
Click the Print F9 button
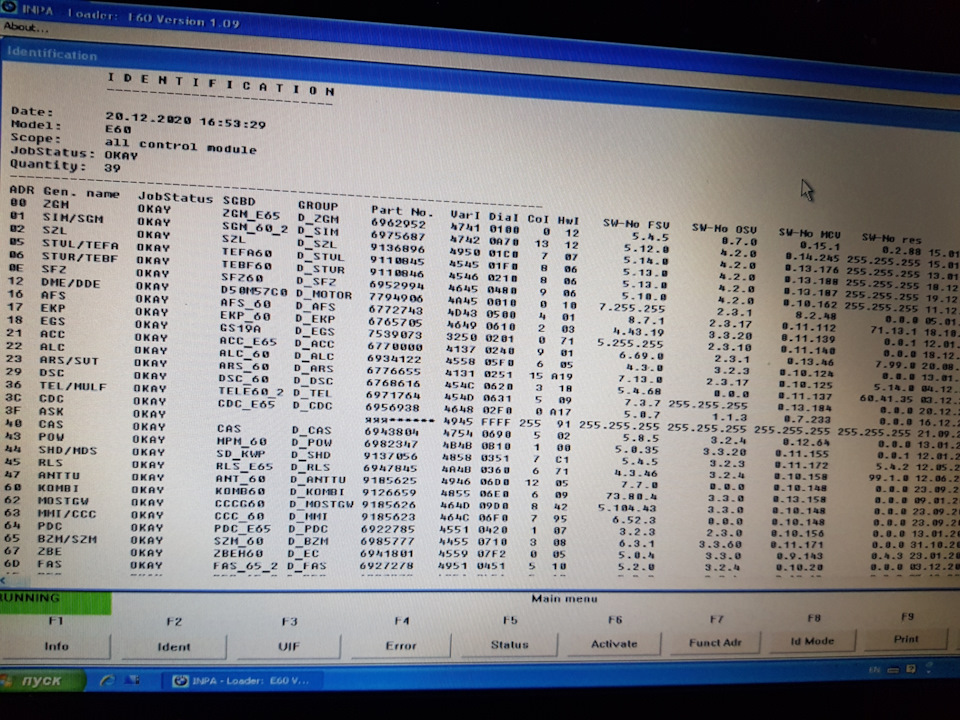point(906,639)
